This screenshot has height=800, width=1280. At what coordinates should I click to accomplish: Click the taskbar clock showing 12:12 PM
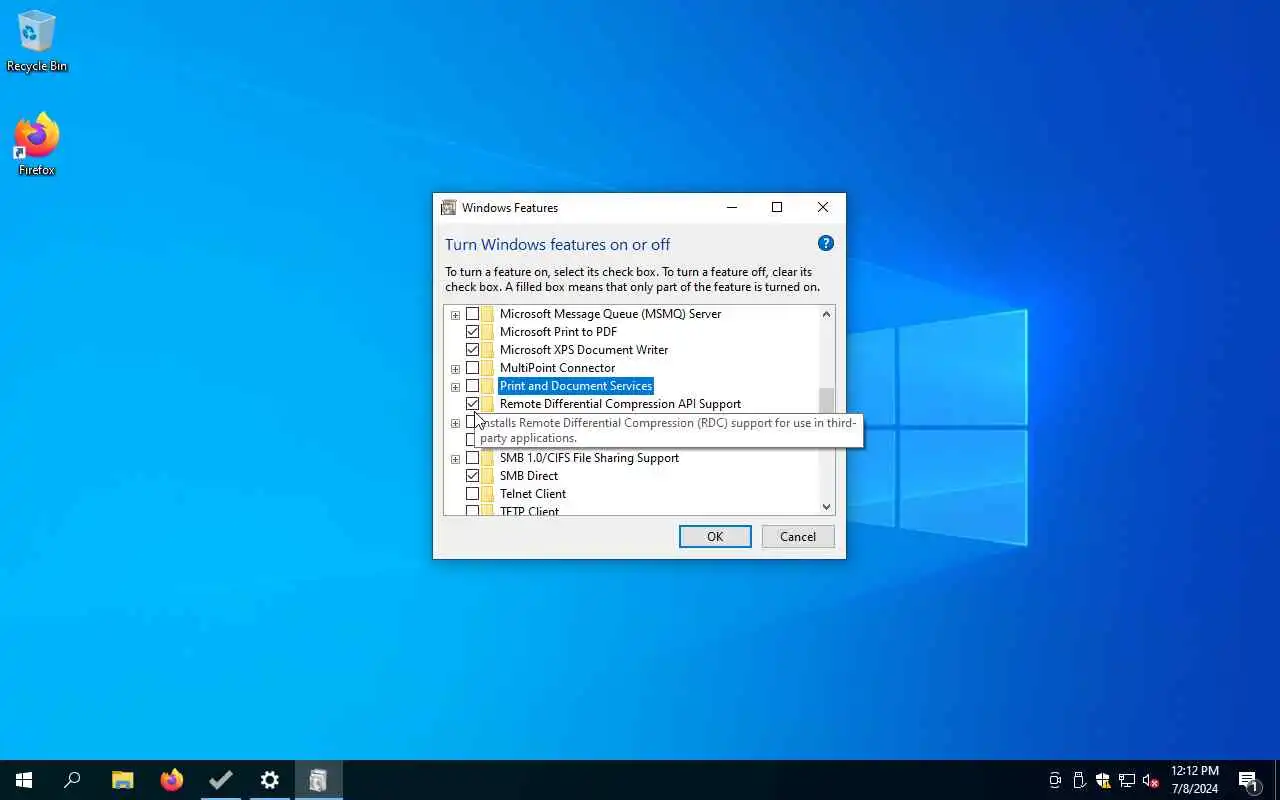point(1195,780)
